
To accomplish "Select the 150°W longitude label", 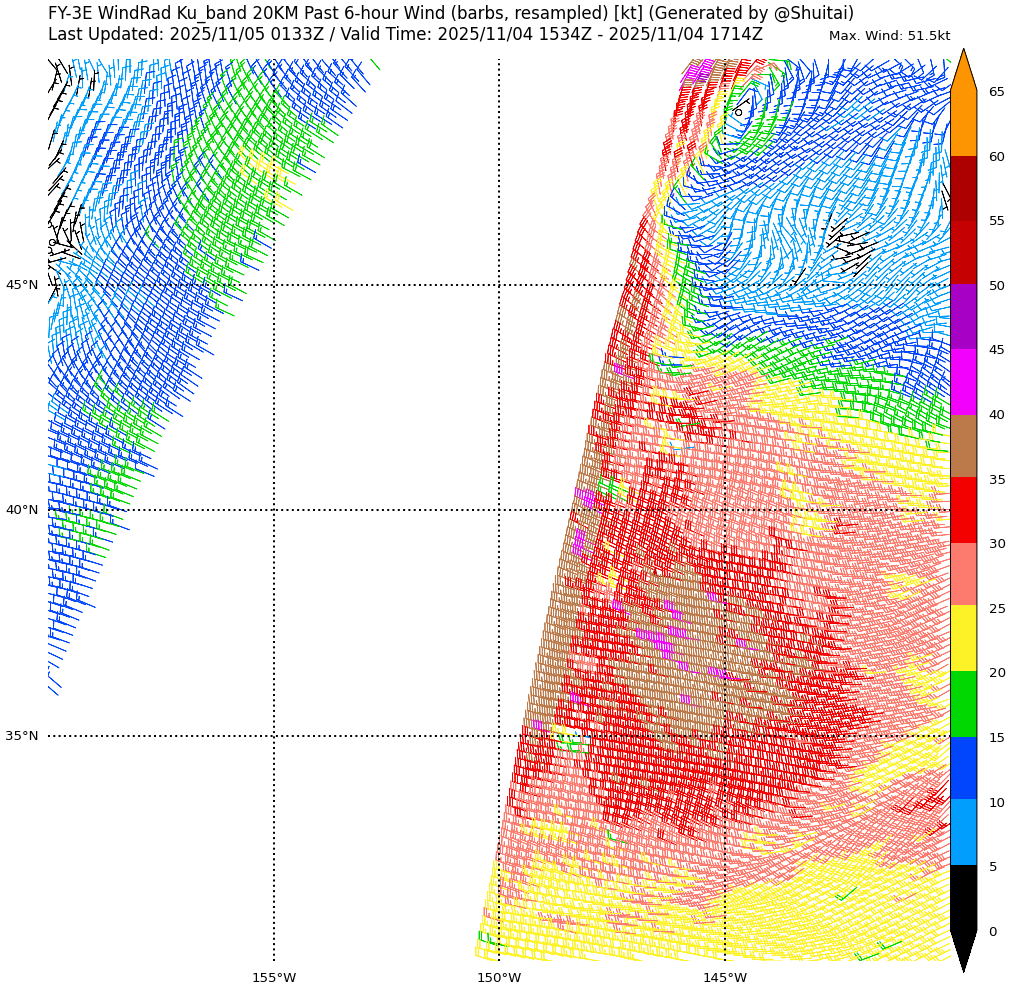I will click(x=499, y=977).
